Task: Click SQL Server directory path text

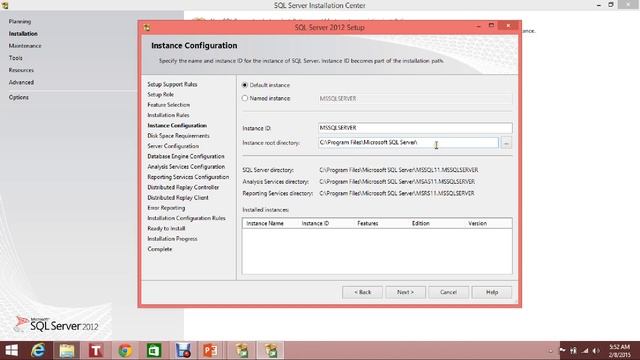Action: [x=399, y=170]
